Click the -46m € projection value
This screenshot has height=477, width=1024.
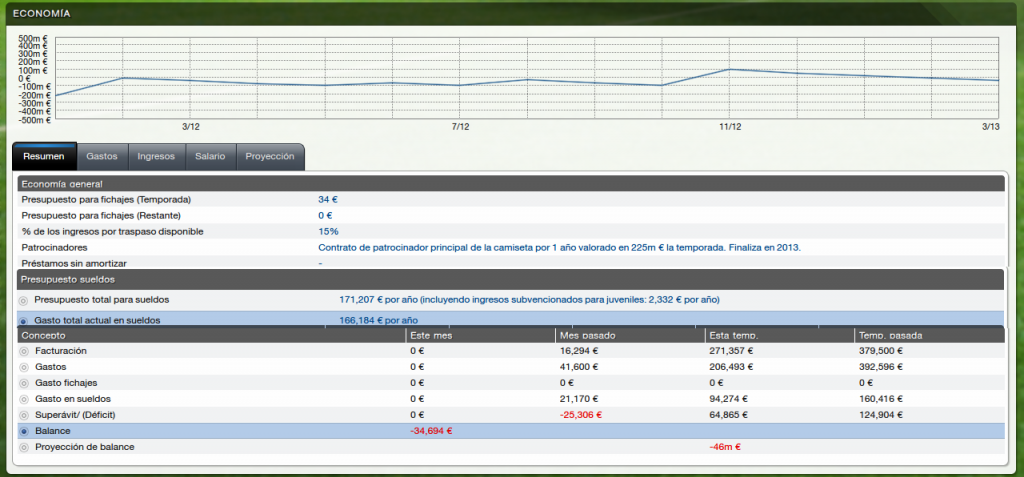click(725, 448)
